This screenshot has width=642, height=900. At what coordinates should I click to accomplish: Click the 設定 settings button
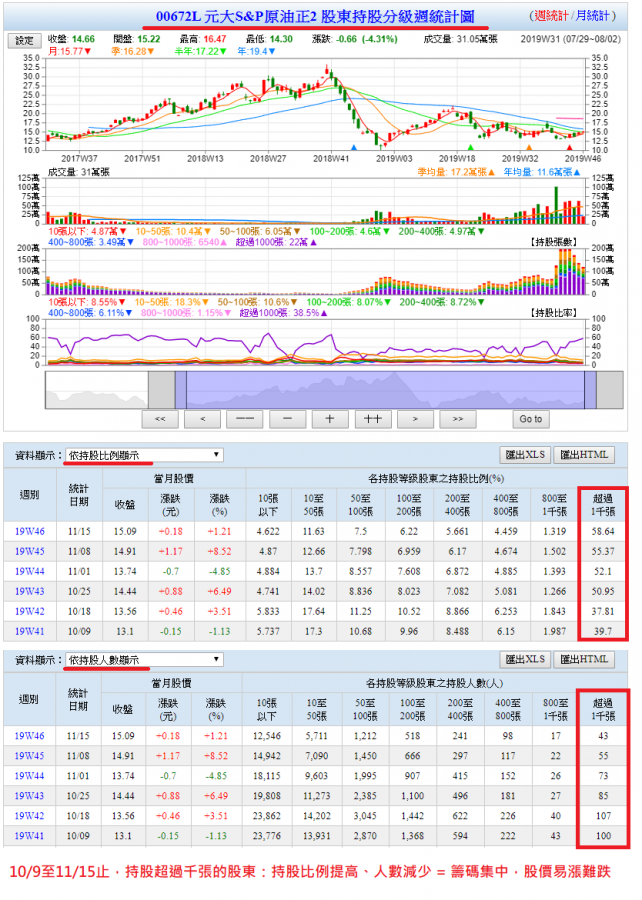click(25, 41)
